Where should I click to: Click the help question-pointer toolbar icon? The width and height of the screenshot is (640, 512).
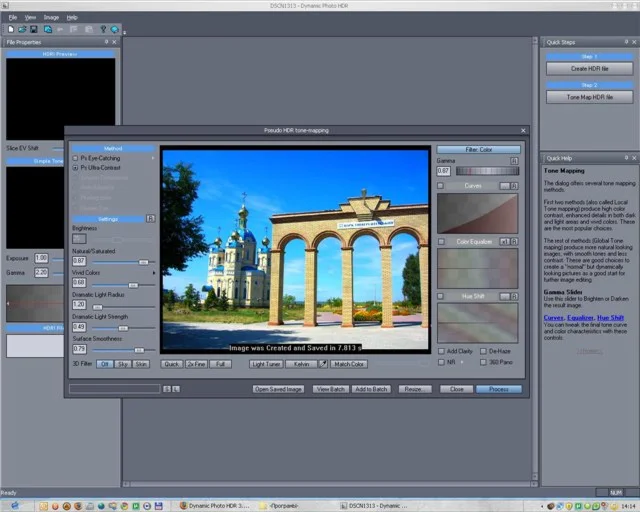tap(103, 29)
